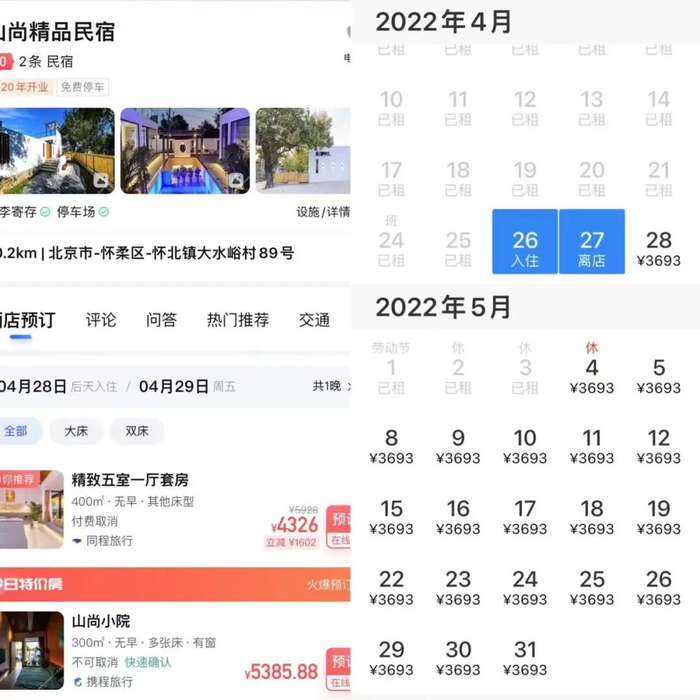Select May 15 in calendar
The width and height of the screenshot is (700, 700).
click(x=392, y=517)
